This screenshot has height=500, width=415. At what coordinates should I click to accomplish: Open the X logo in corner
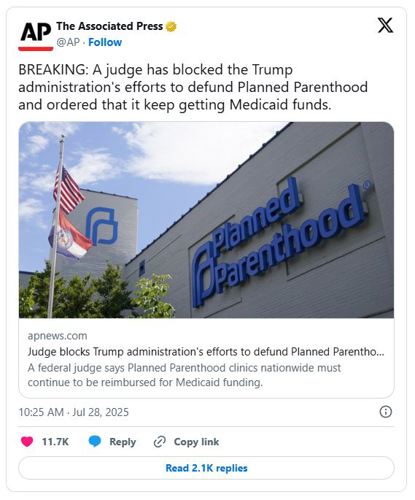coord(385,25)
